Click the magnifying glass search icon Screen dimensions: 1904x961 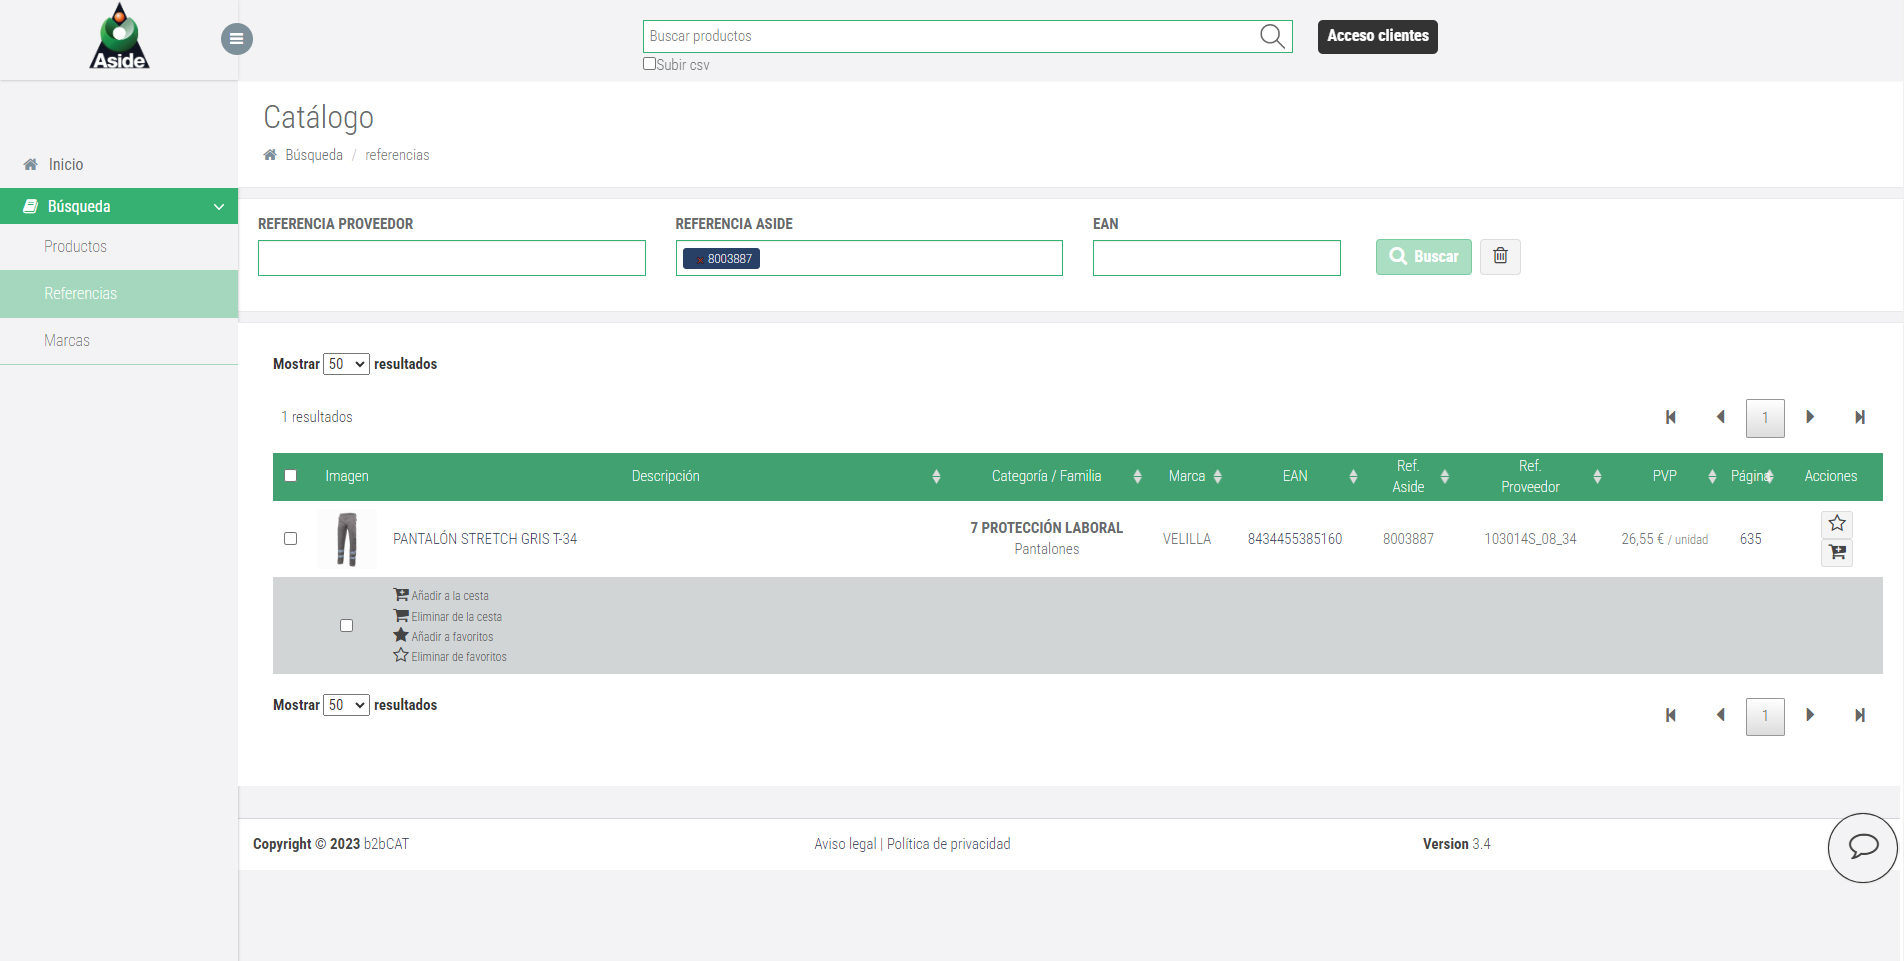point(1271,37)
